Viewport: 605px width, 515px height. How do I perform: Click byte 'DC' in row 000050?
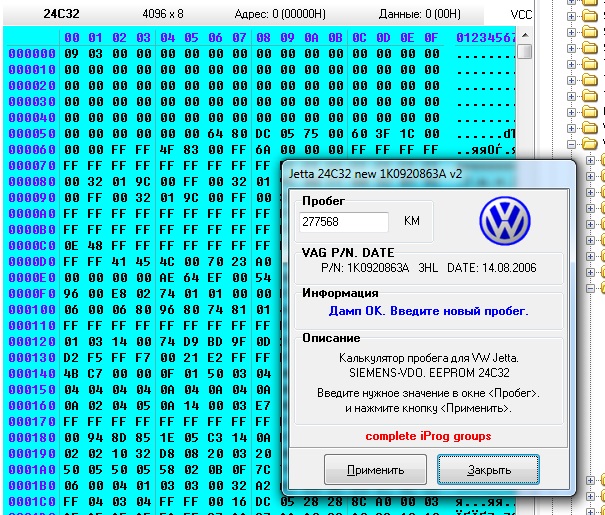(263, 134)
